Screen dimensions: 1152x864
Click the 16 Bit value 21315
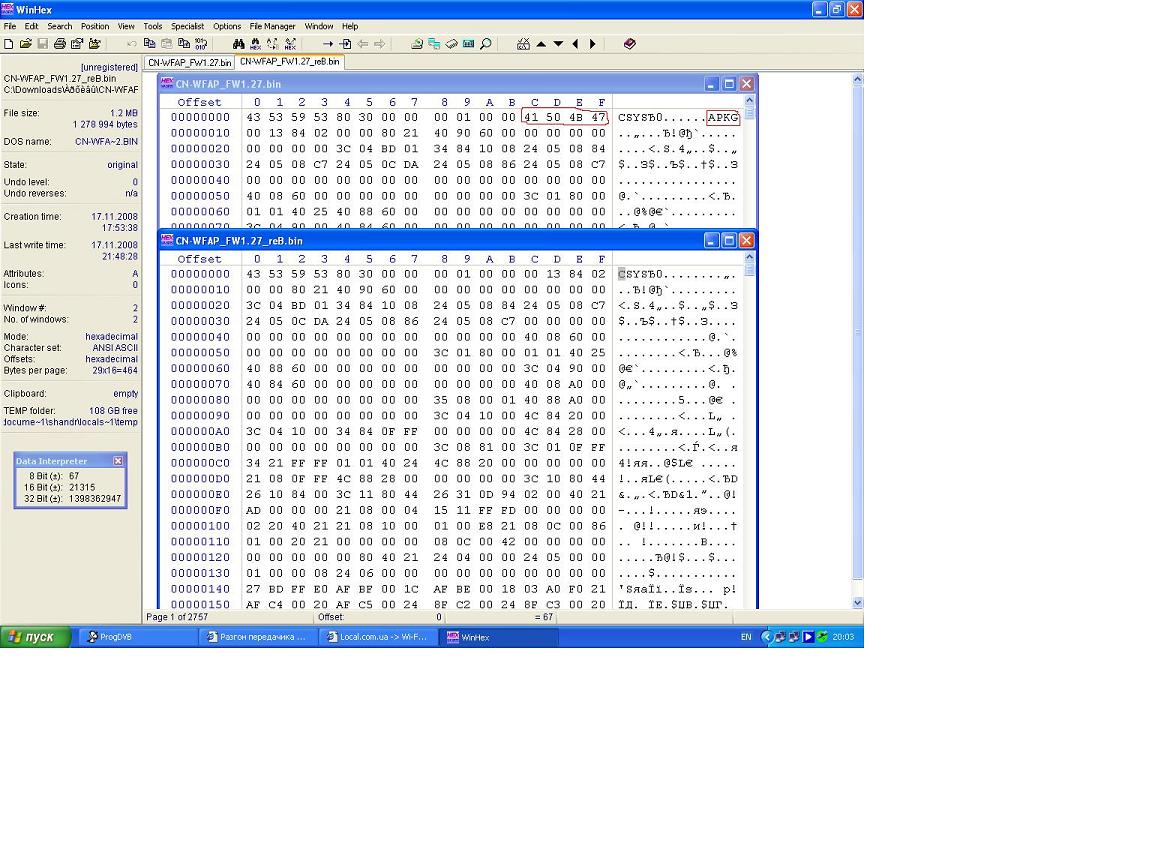(82, 487)
